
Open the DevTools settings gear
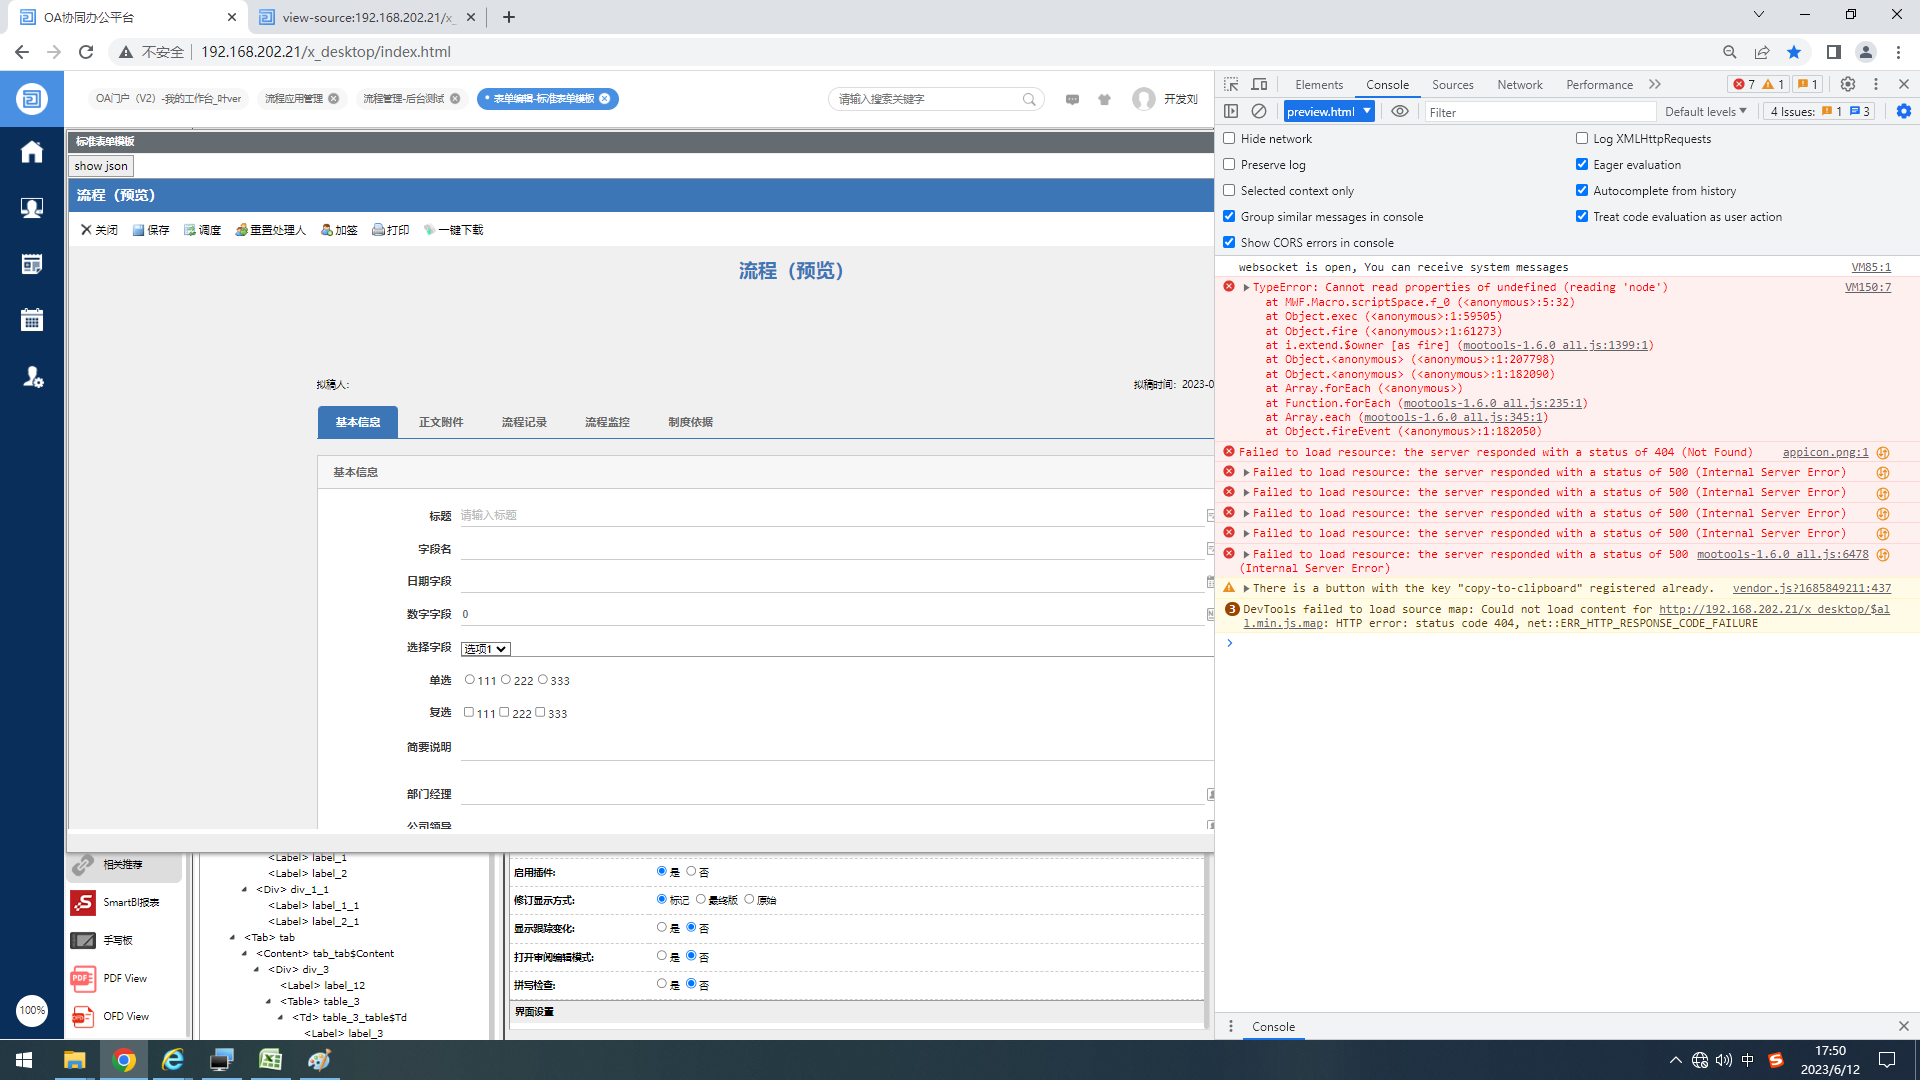[x=1847, y=84]
